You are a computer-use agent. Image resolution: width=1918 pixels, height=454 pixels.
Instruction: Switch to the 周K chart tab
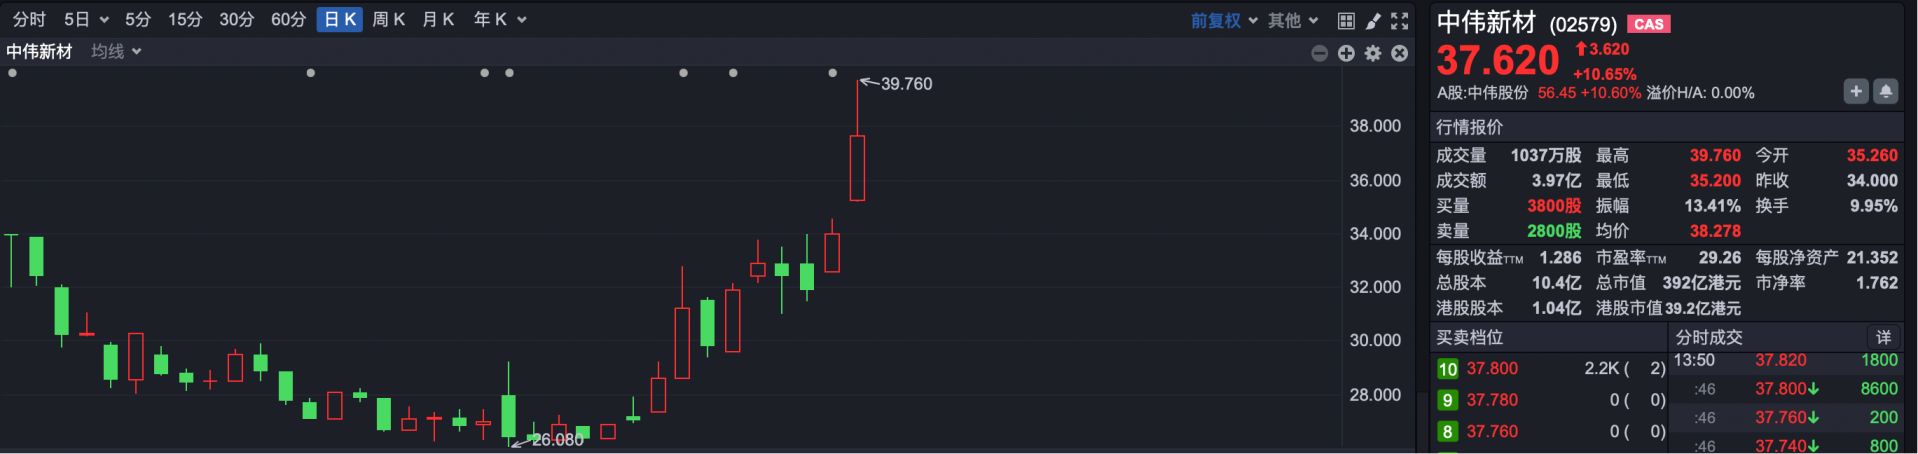[388, 20]
